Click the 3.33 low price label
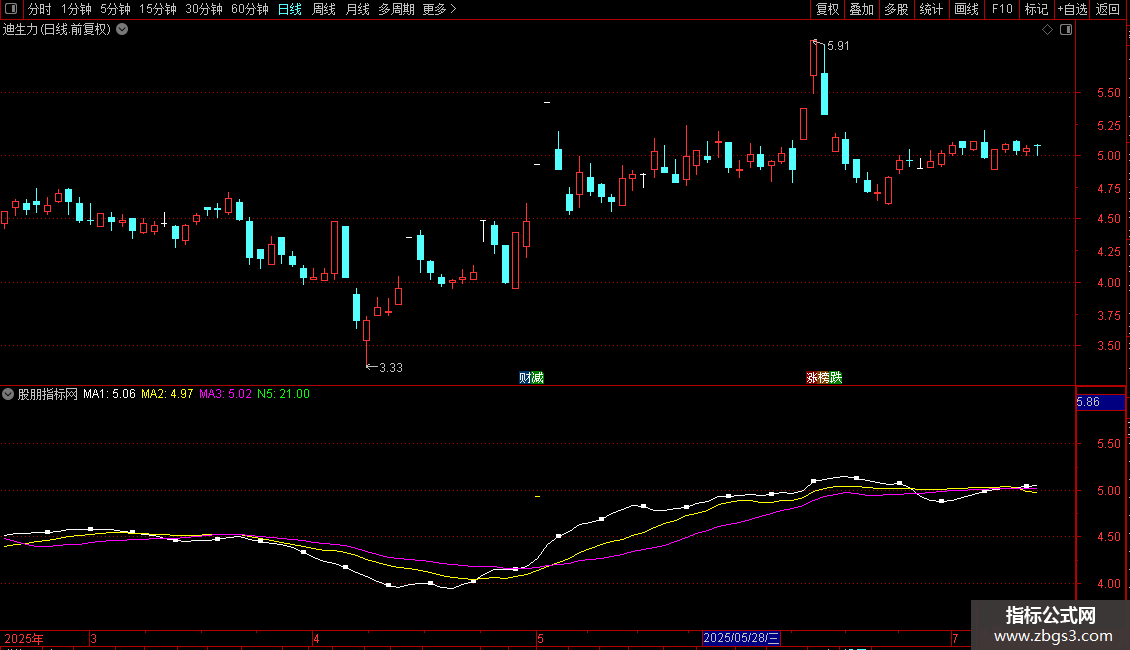This screenshot has height=650, width=1130. pyautogui.click(x=391, y=368)
